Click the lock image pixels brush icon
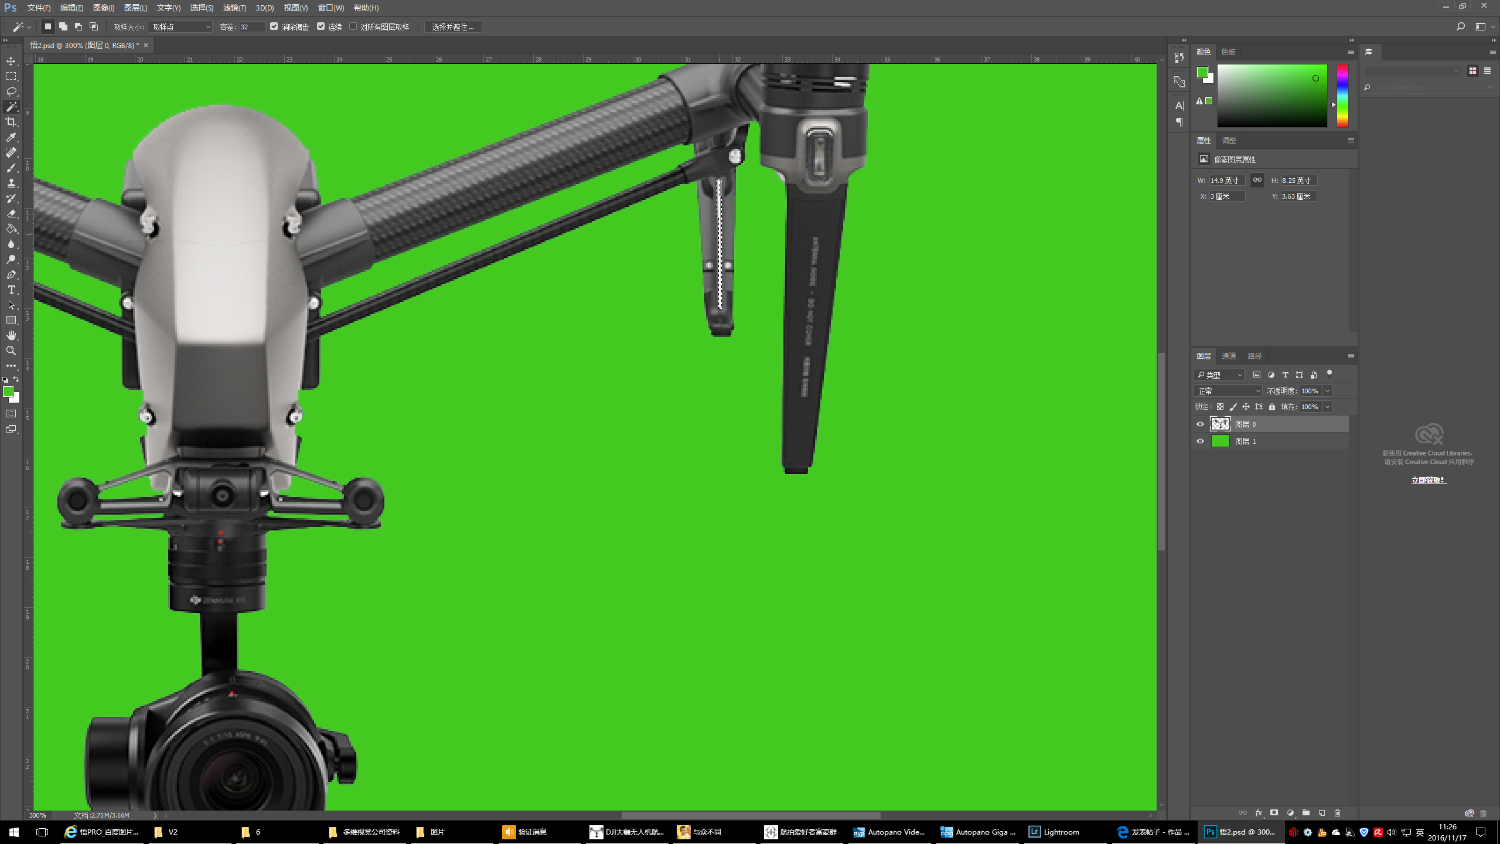Image resolution: width=1500 pixels, height=844 pixels. 1233,407
